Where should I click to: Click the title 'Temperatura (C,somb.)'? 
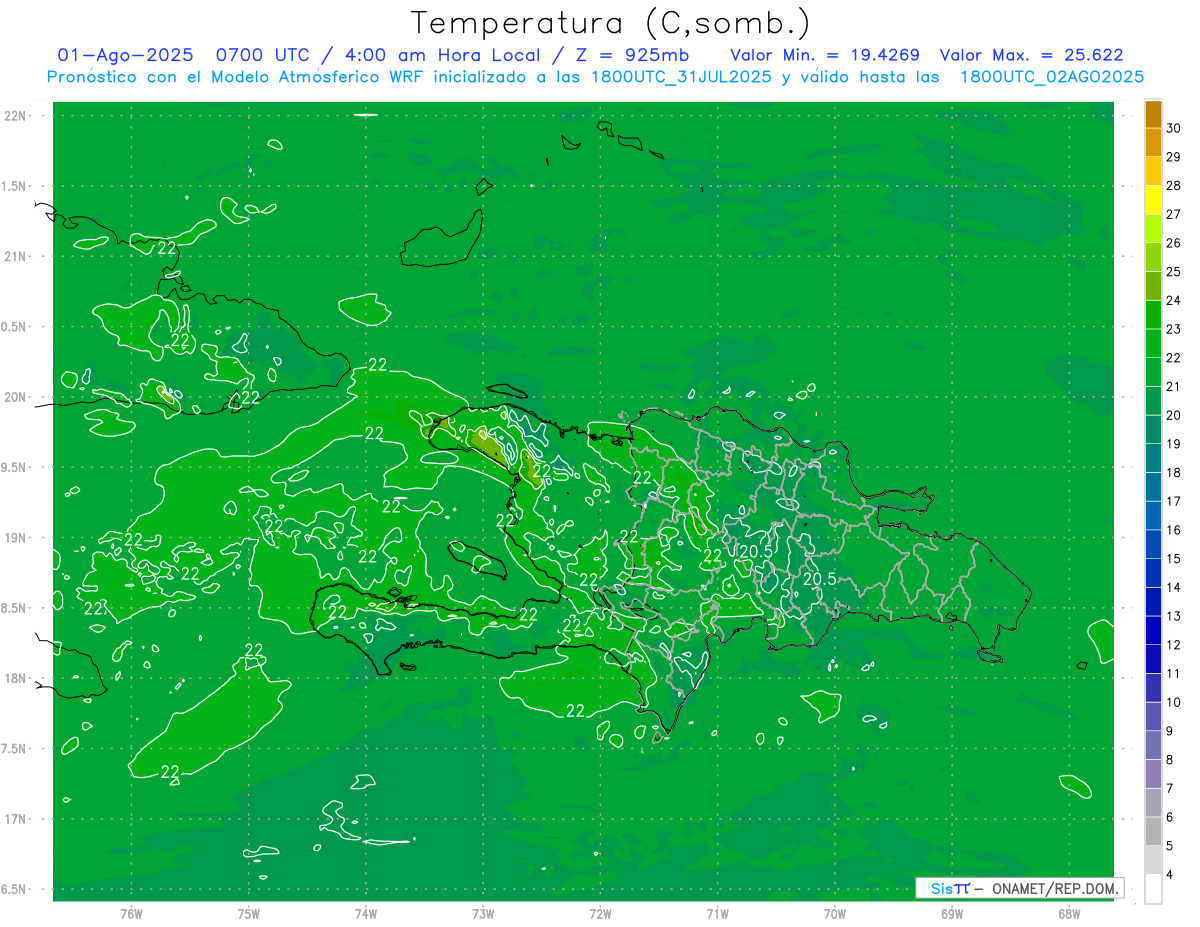coord(611,24)
